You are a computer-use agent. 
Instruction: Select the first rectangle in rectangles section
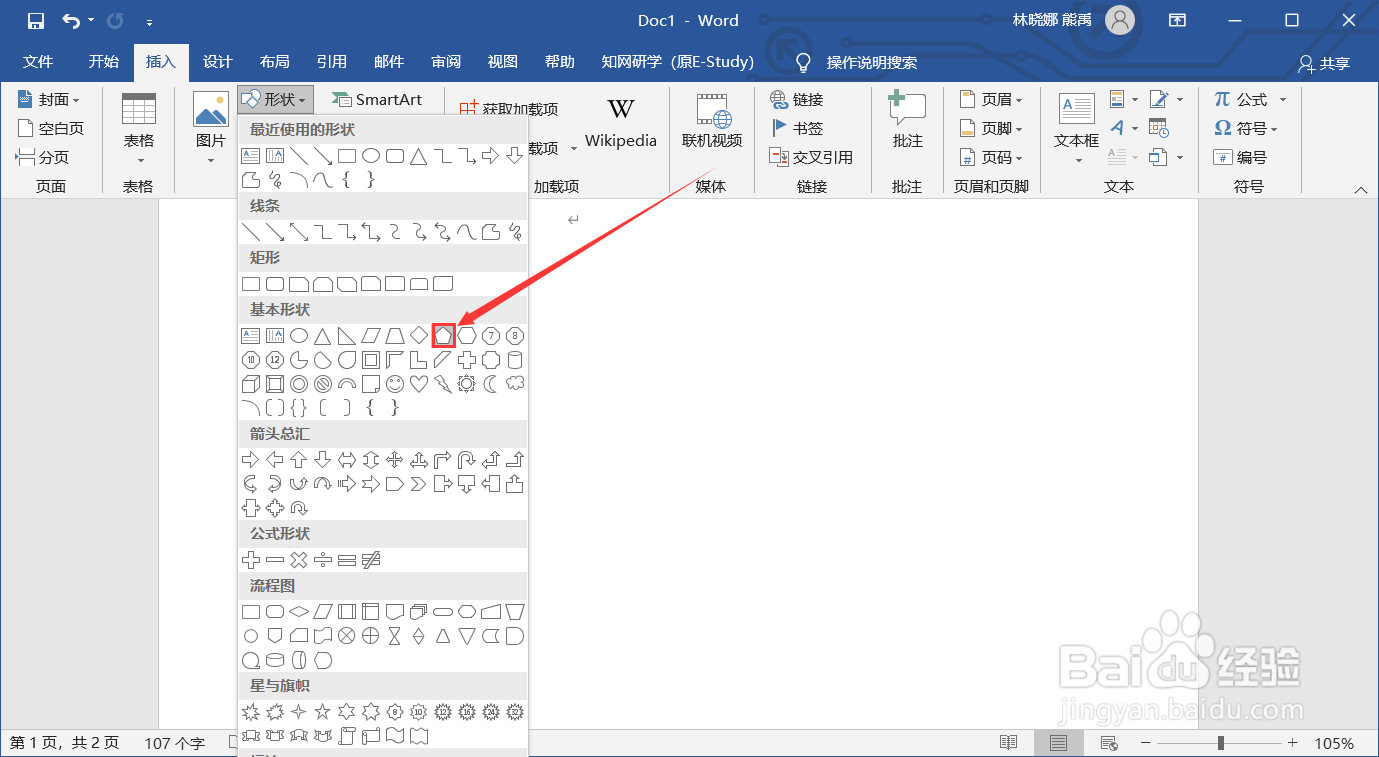pyautogui.click(x=251, y=283)
